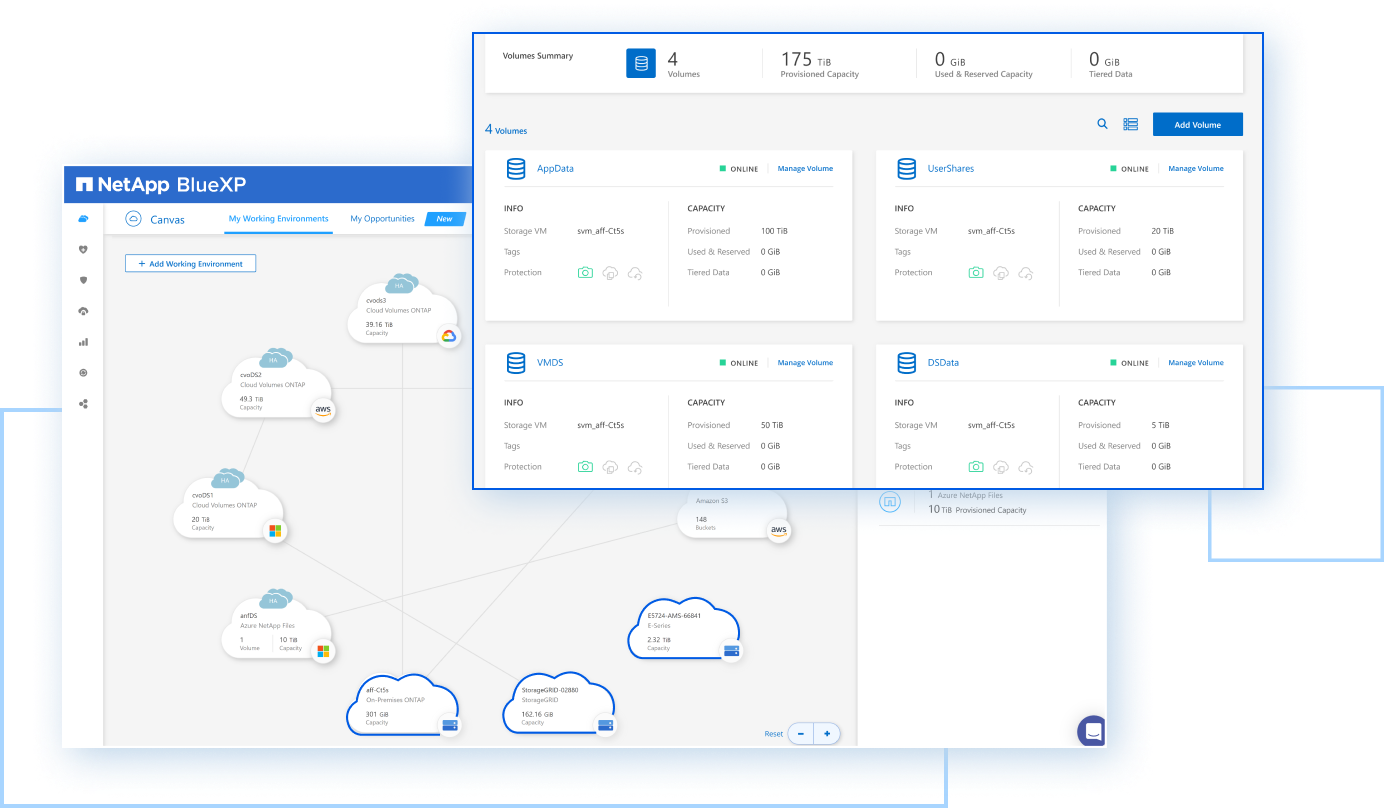Open the bar chart analytics sidebar icon
This screenshot has height=808, width=1384.
(83, 342)
